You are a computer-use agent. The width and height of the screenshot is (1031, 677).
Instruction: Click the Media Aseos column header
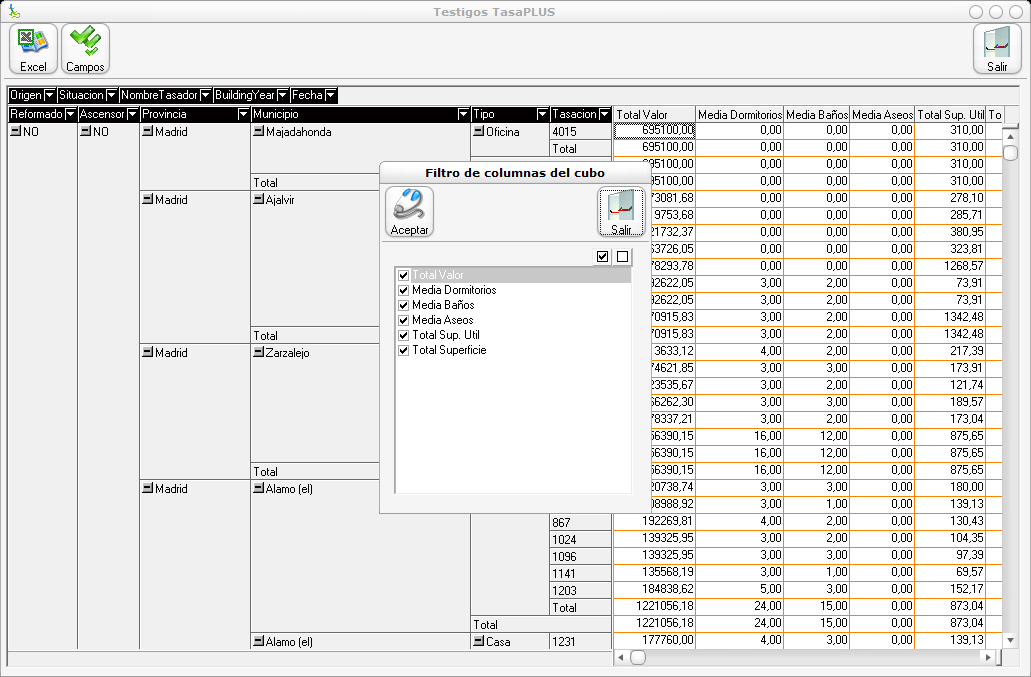pyautogui.click(x=881, y=115)
